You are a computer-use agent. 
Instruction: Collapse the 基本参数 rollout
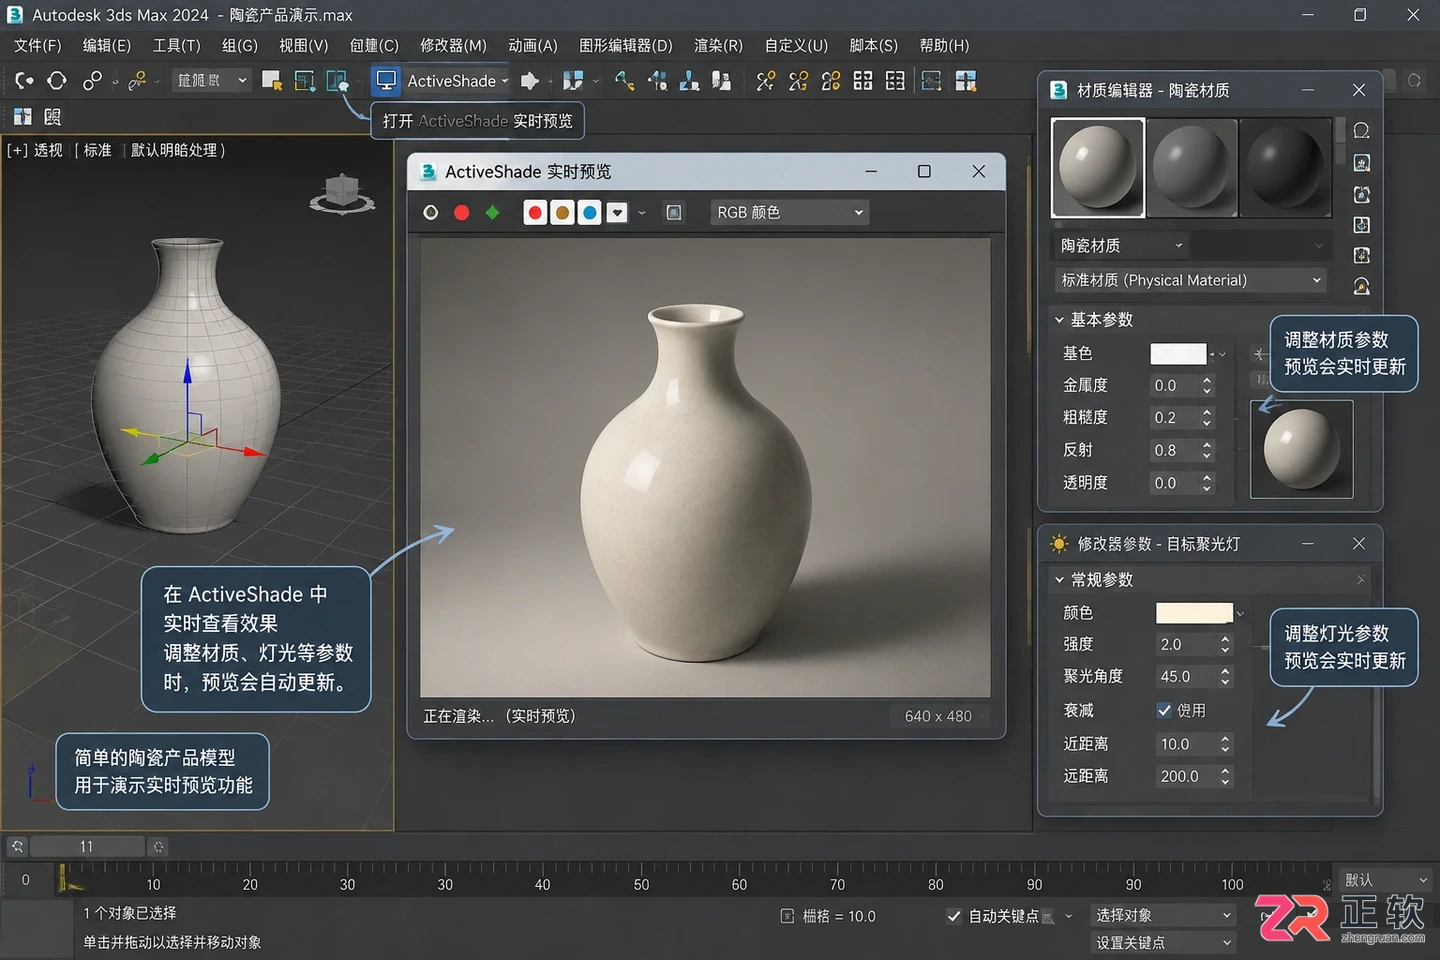(x=1059, y=320)
